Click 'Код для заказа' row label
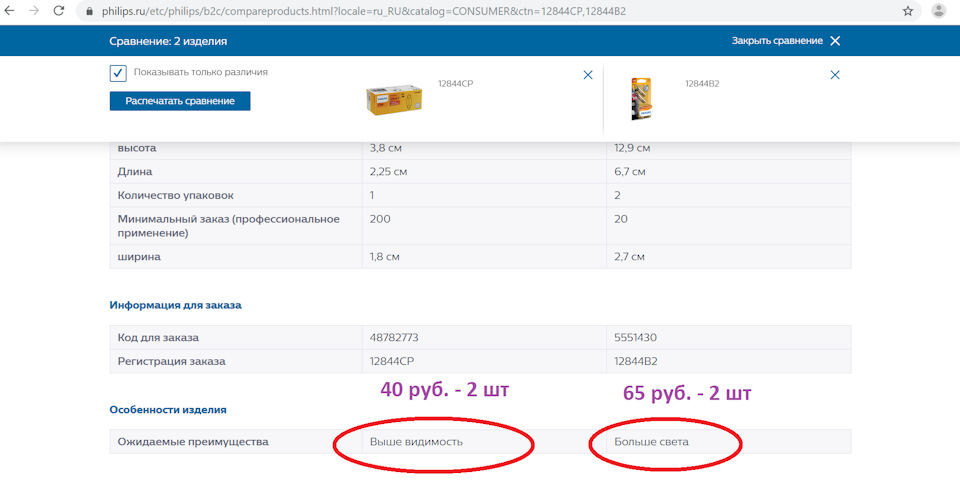 (x=158, y=337)
